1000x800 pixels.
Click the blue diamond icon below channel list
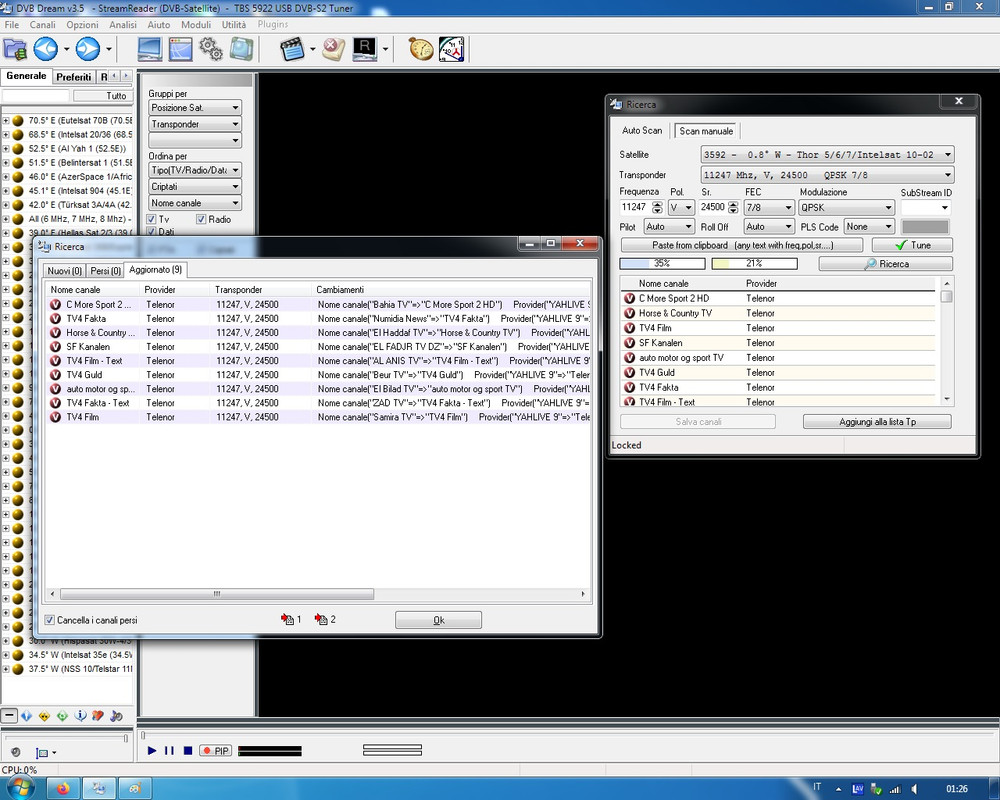(x=26, y=716)
